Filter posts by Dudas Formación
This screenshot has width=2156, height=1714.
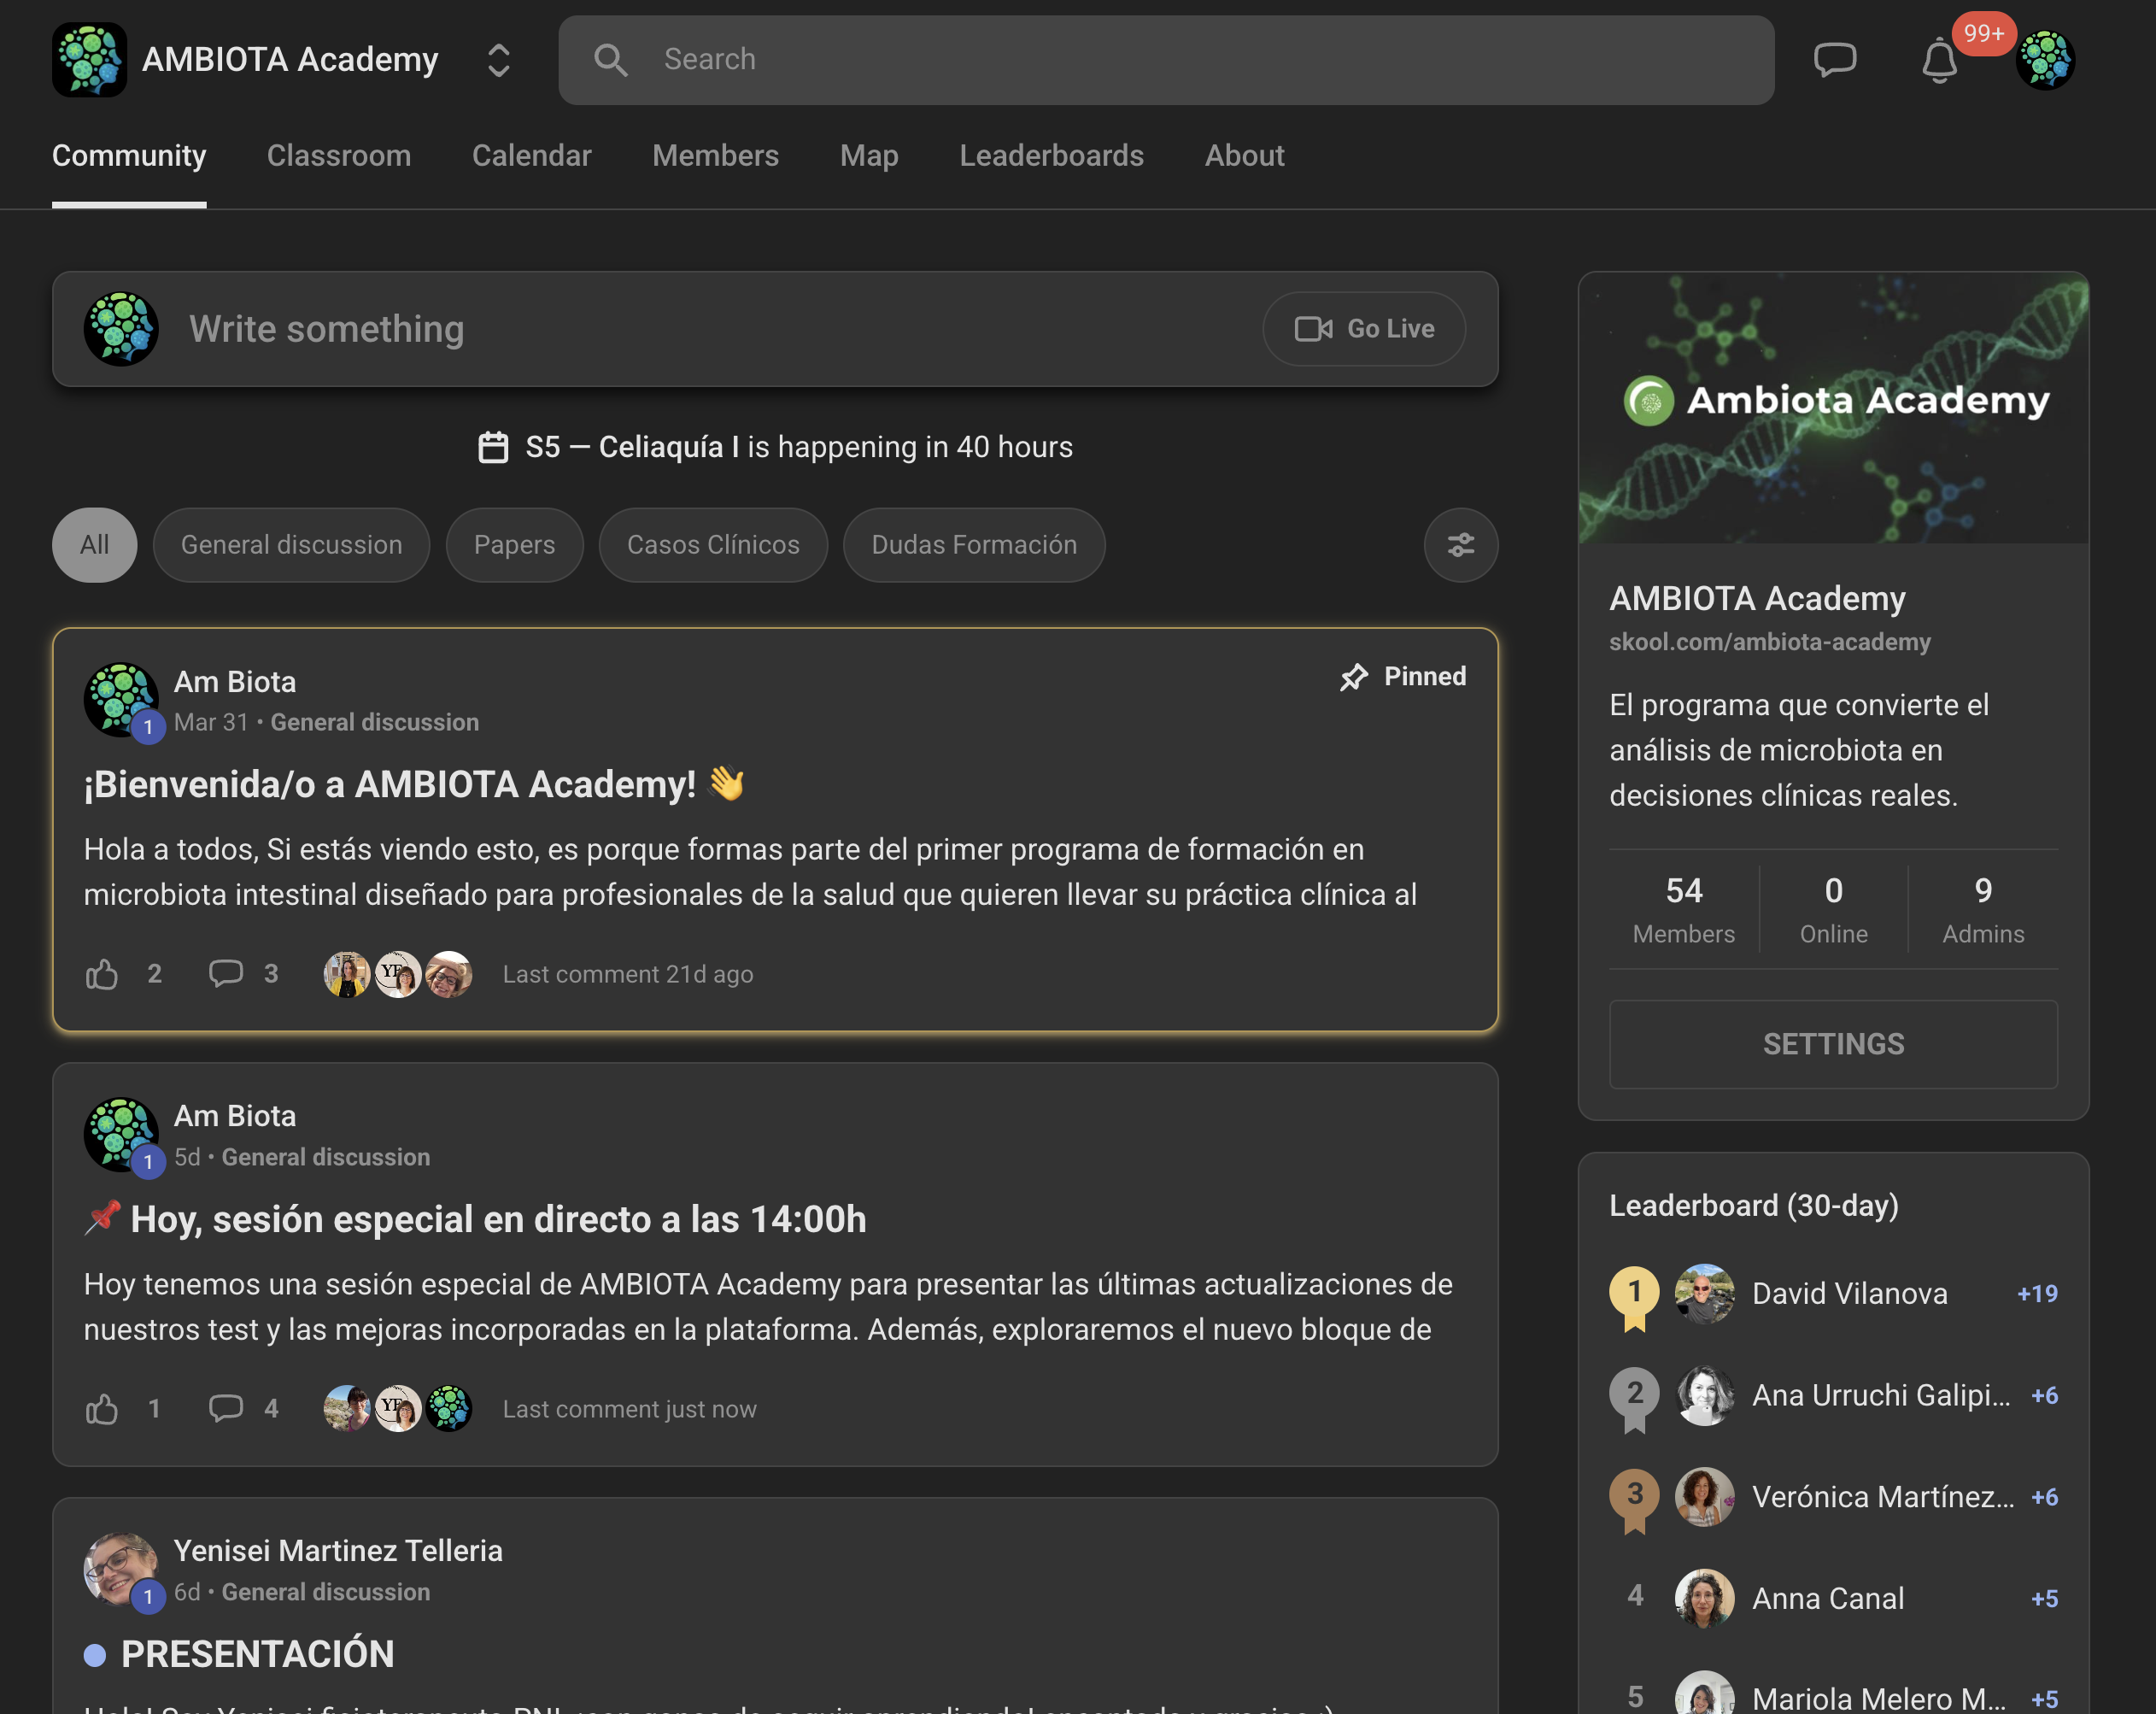974,545
